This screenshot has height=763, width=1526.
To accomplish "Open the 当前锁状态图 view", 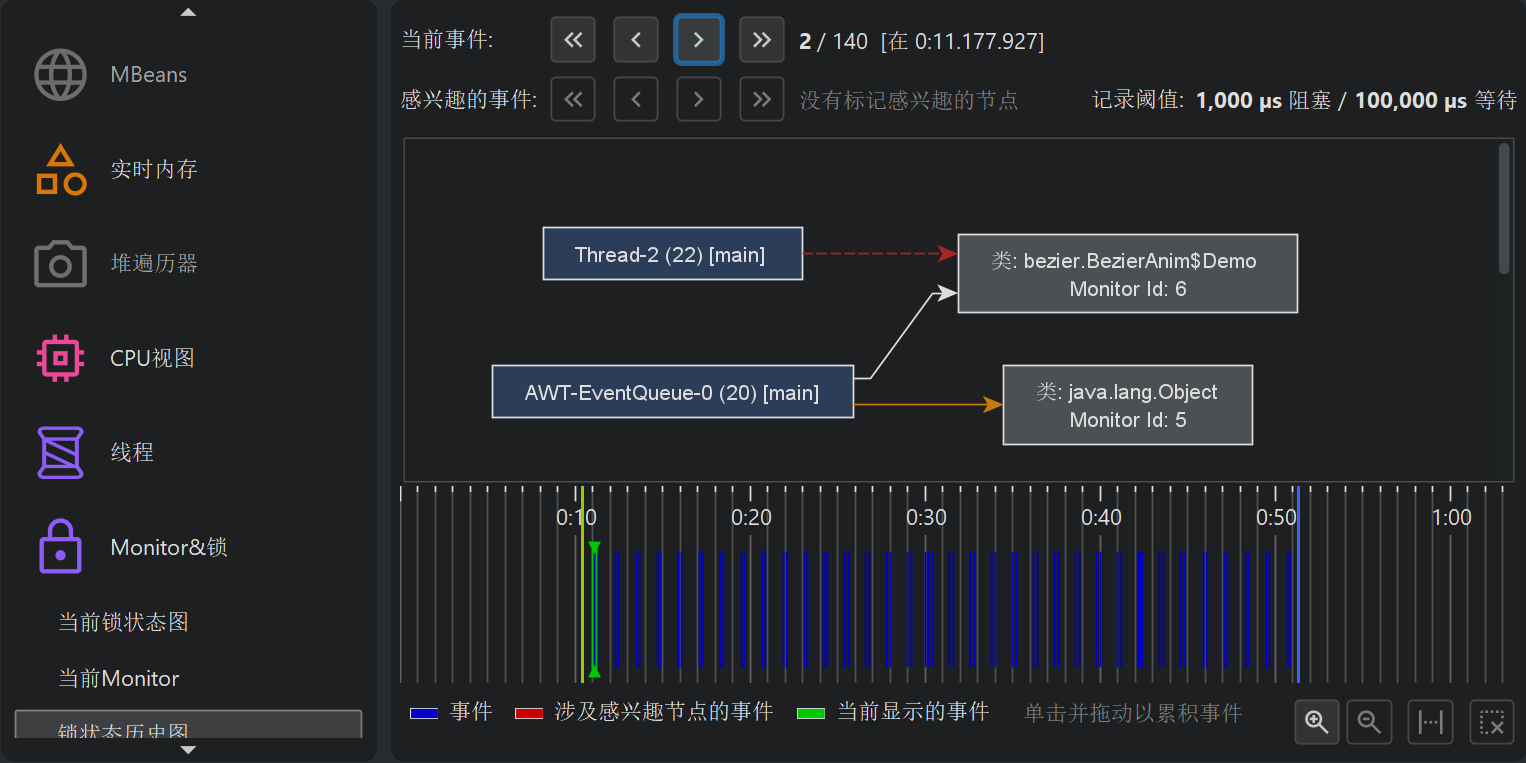I will pos(123,622).
